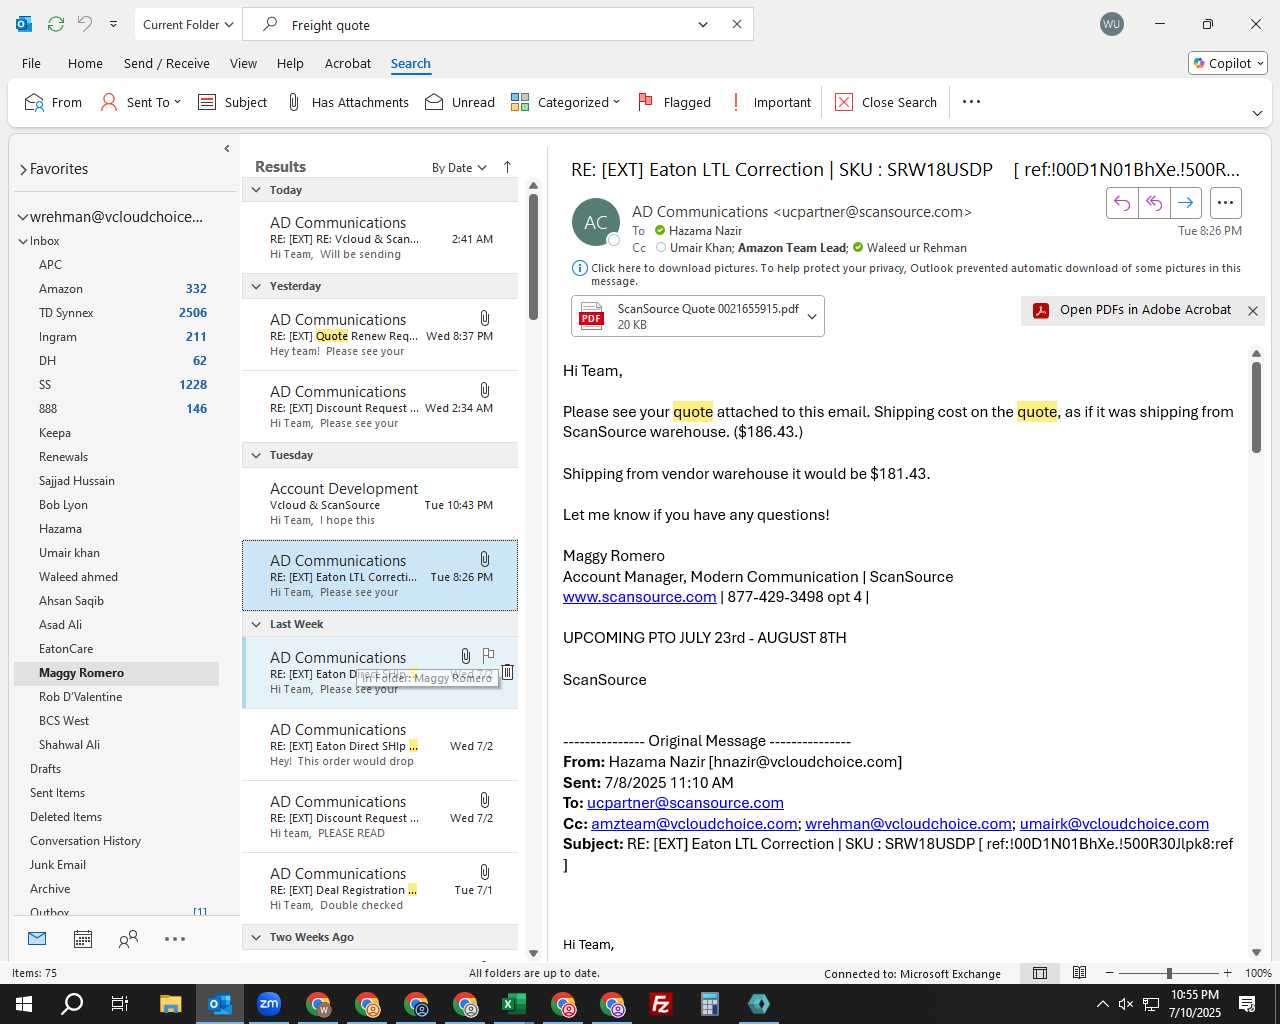1280x1024 pixels.
Task: Open More actions ellipsis in reading pane
Action: 1225,203
